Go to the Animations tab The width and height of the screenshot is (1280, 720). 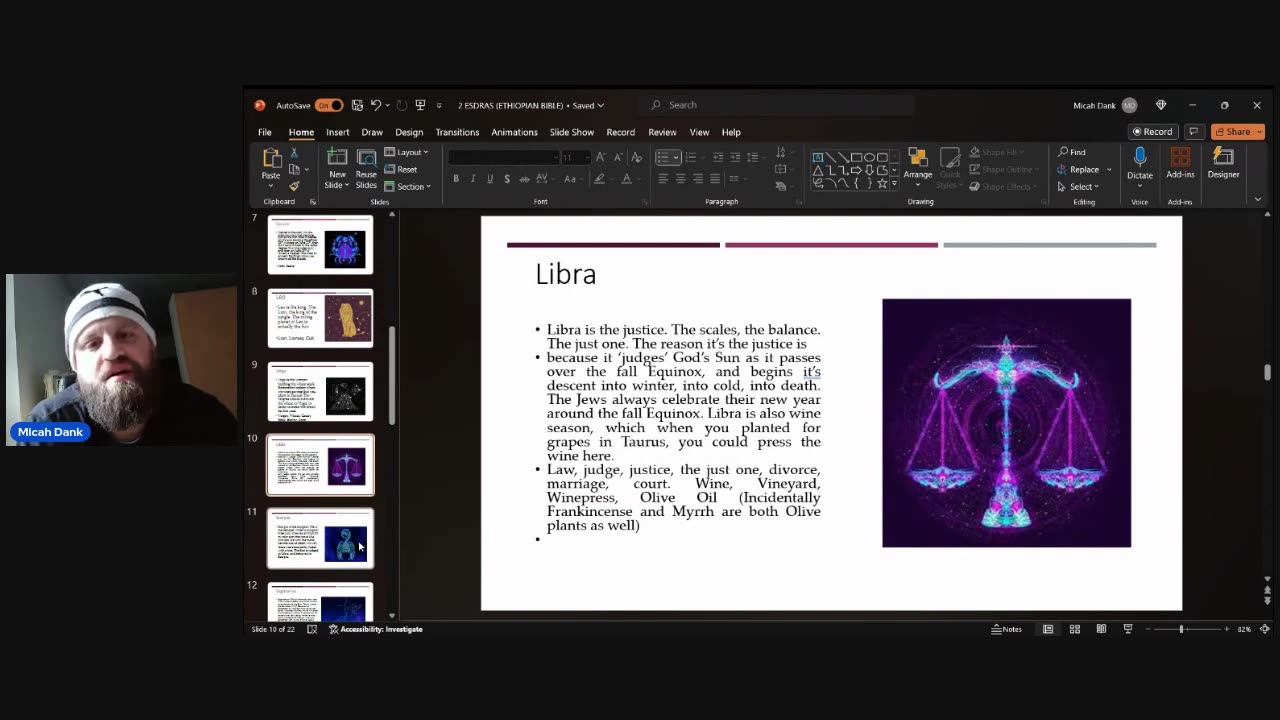point(514,132)
